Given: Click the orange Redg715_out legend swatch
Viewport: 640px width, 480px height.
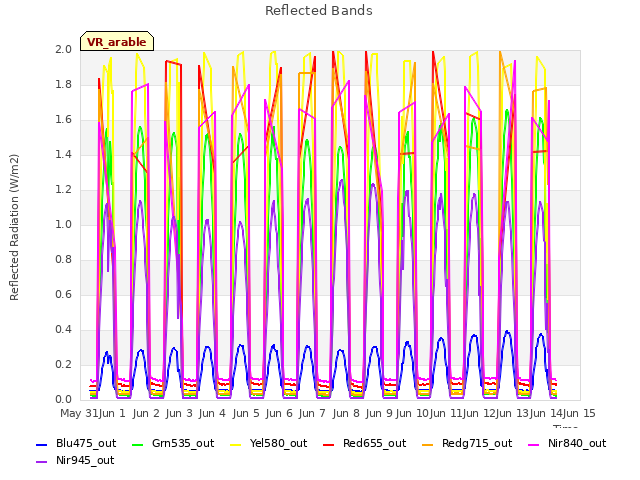Looking at the screenshot, I should pos(427,444).
